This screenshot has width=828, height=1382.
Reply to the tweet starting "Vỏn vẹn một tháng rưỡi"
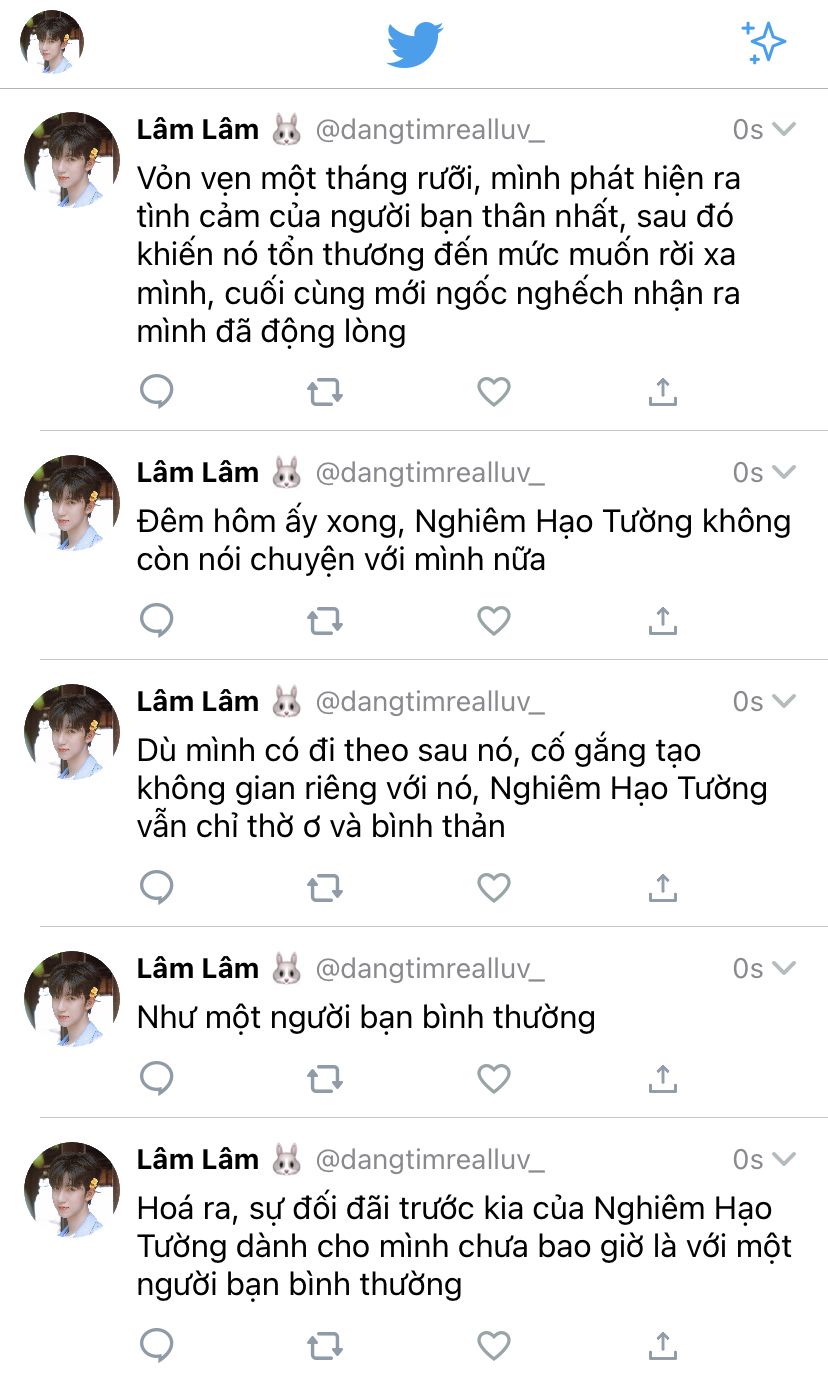[x=157, y=392]
